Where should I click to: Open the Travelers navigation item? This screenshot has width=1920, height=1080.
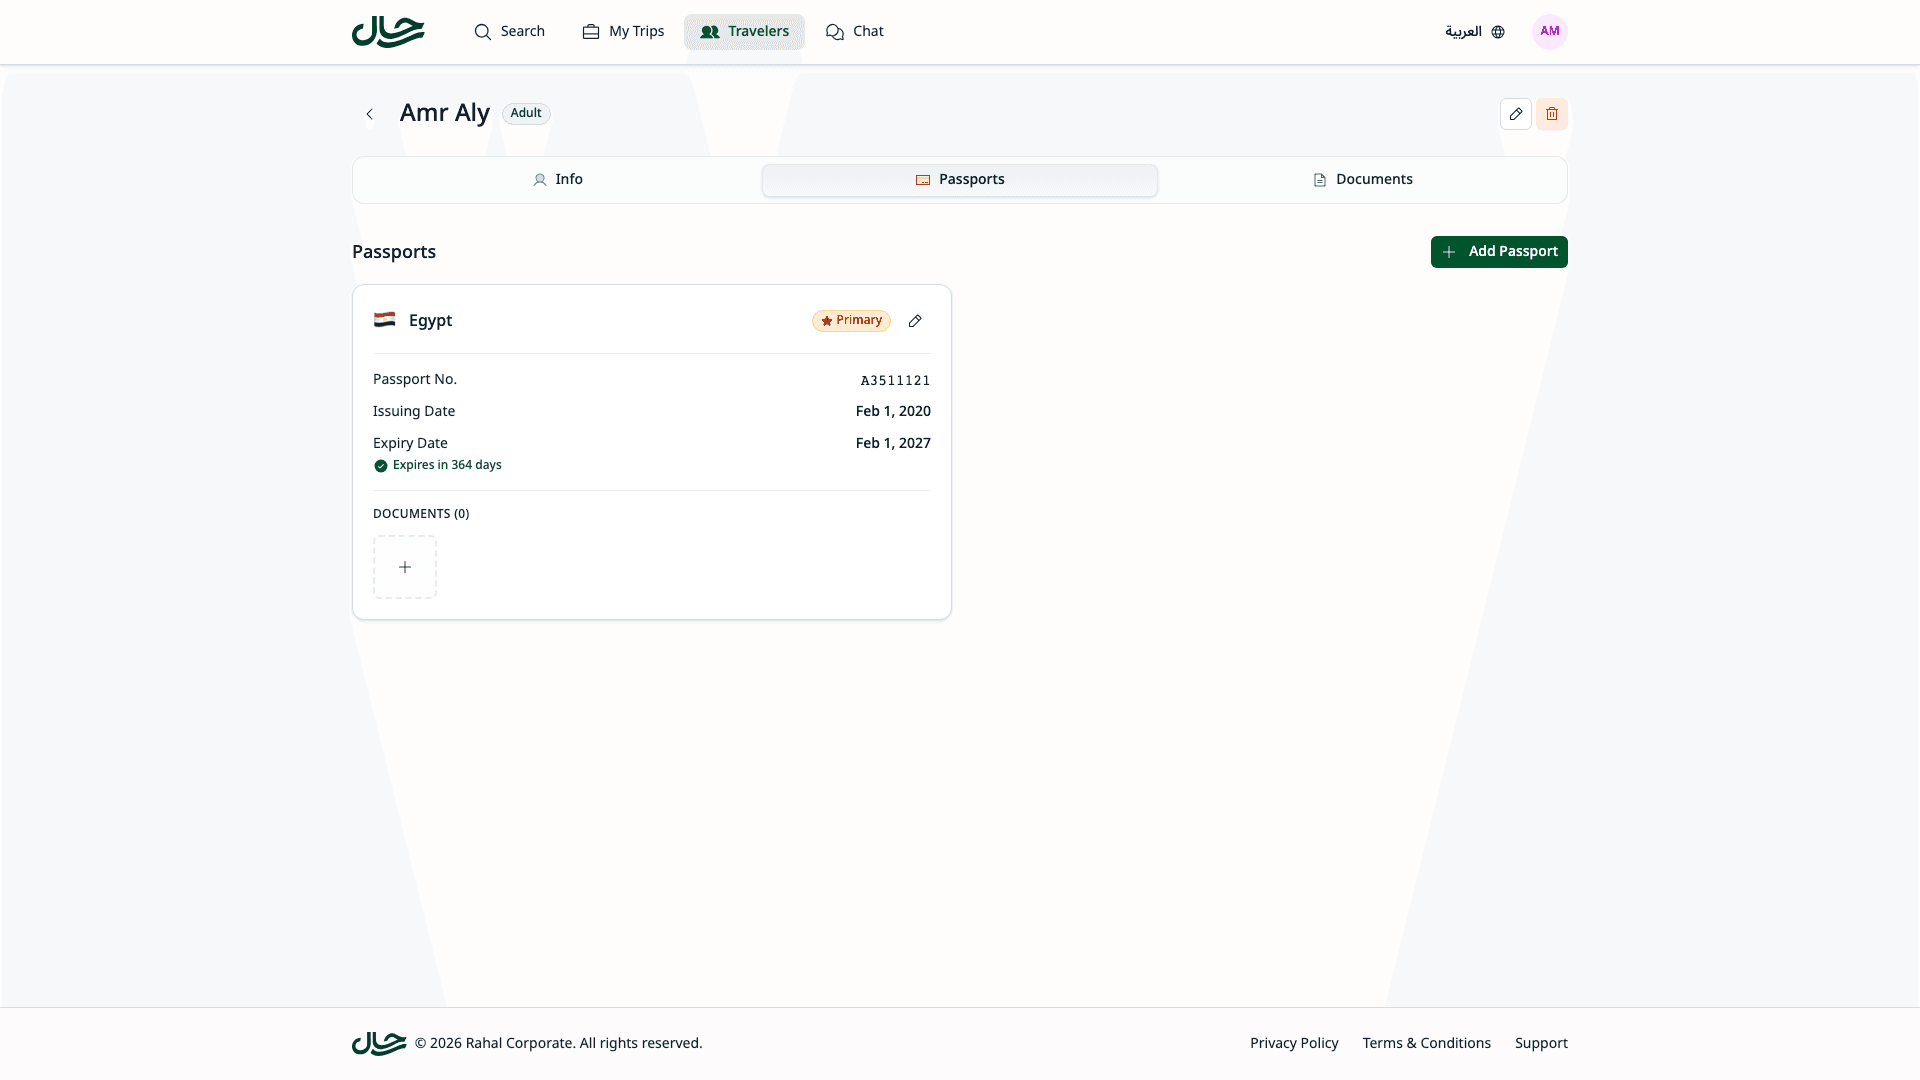(x=744, y=32)
